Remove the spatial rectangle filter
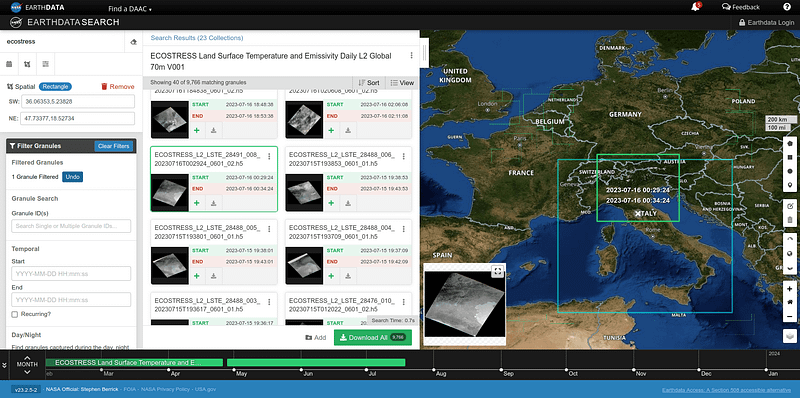 (117, 87)
